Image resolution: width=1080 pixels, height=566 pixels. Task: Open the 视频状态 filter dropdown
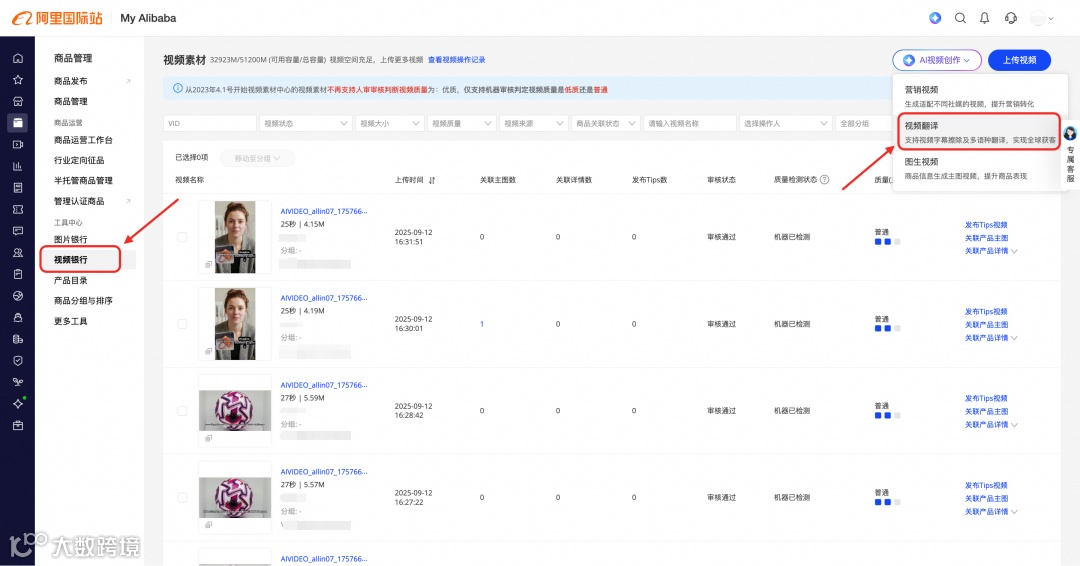click(x=305, y=123)
